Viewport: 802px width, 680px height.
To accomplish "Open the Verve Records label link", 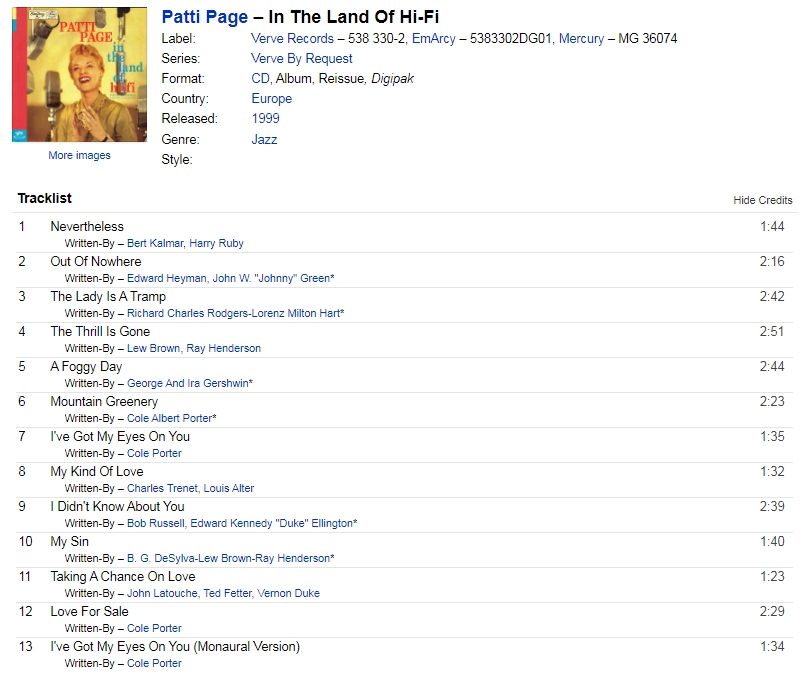I will tap(292, 38).
